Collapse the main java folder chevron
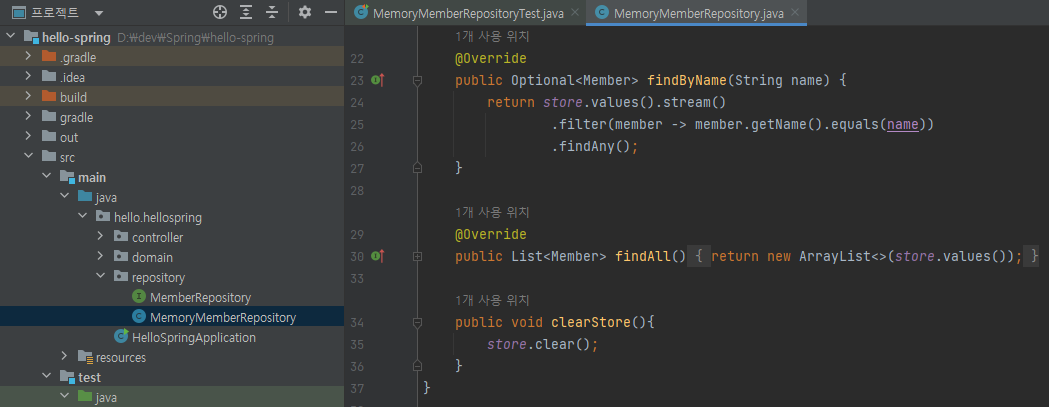This screenshot has height=407, width=1049. click(x=64, y=197)
